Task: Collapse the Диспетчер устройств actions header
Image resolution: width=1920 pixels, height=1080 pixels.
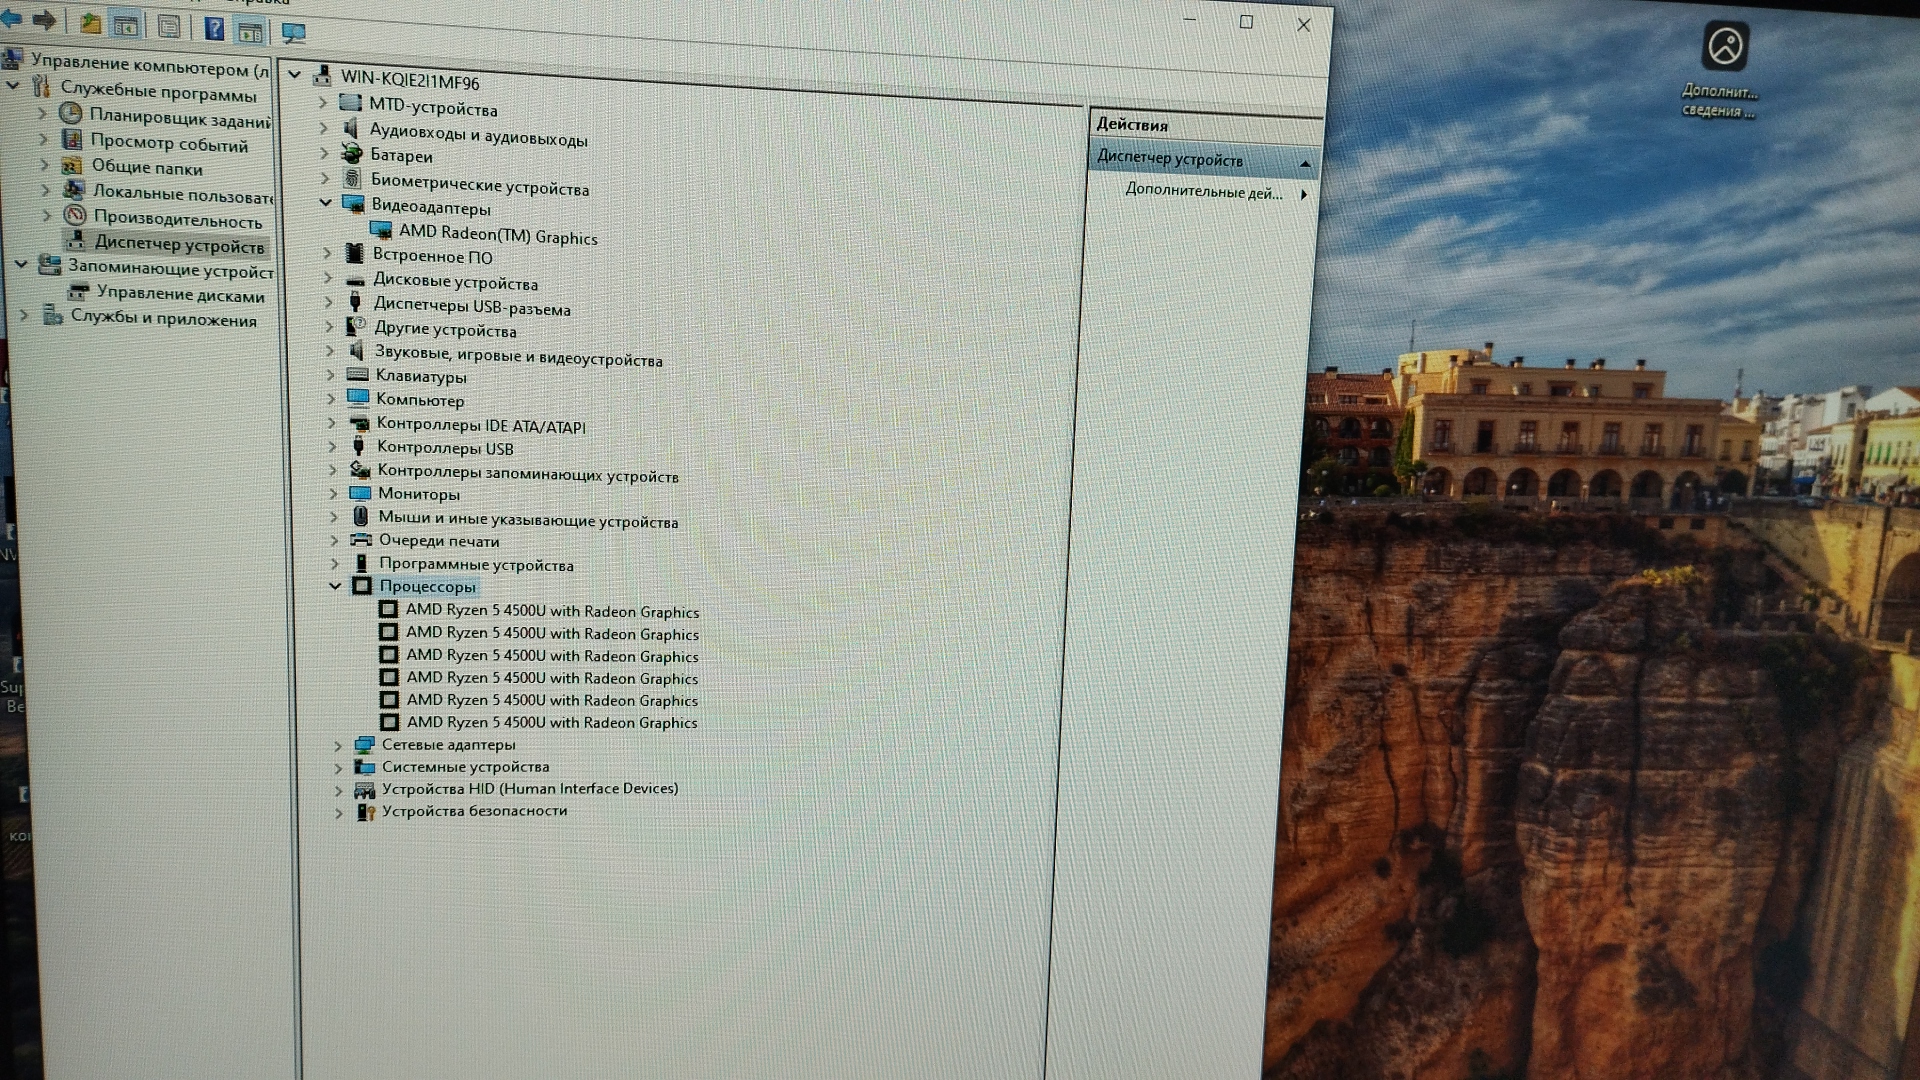Action: (x=1305, y=163)
